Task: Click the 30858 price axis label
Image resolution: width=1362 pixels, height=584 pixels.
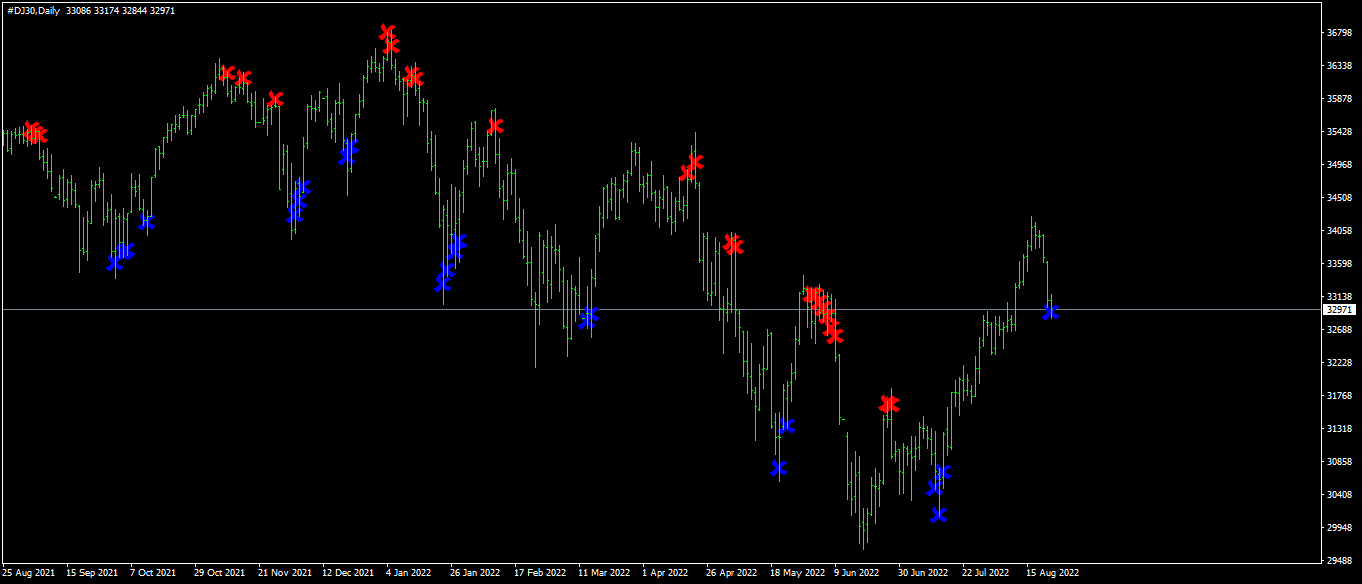Action: click(1339, 462)
